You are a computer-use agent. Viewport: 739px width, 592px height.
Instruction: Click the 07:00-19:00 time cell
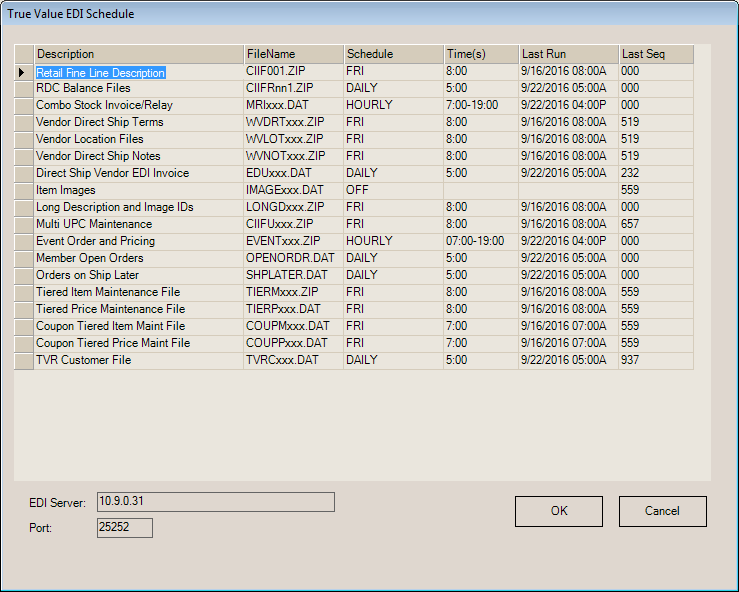pyautogui.click(x=481, y=241)
